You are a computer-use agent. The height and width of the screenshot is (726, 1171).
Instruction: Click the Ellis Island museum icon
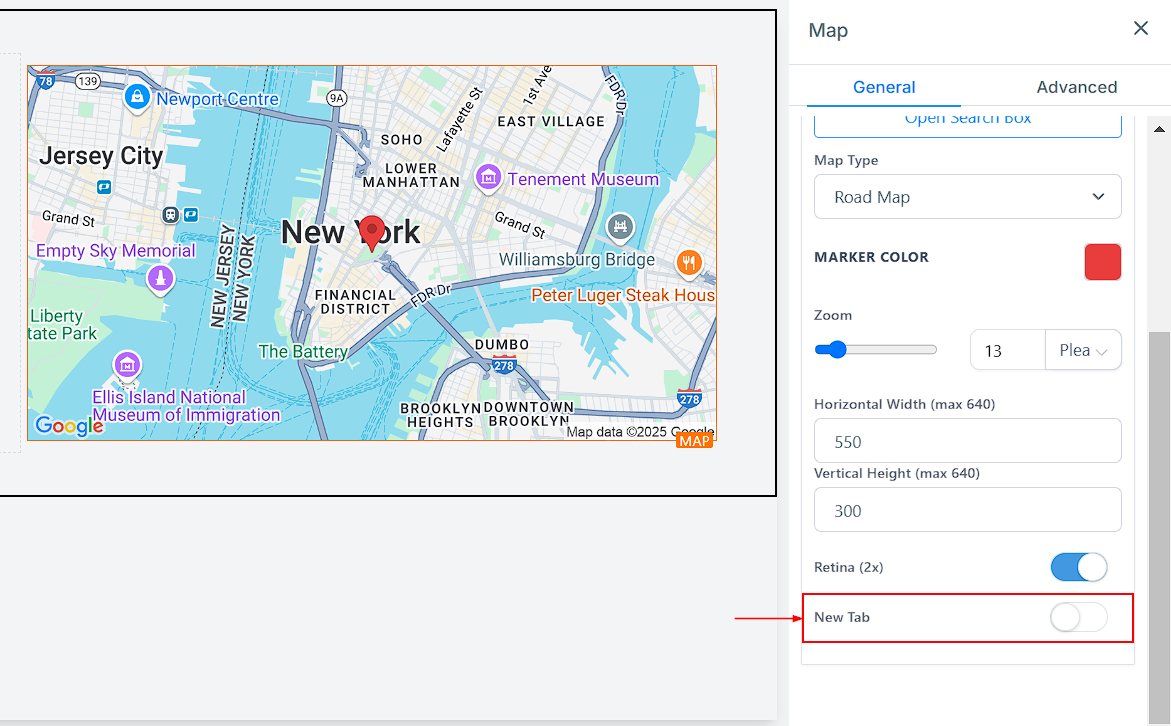tap(127, 365)
